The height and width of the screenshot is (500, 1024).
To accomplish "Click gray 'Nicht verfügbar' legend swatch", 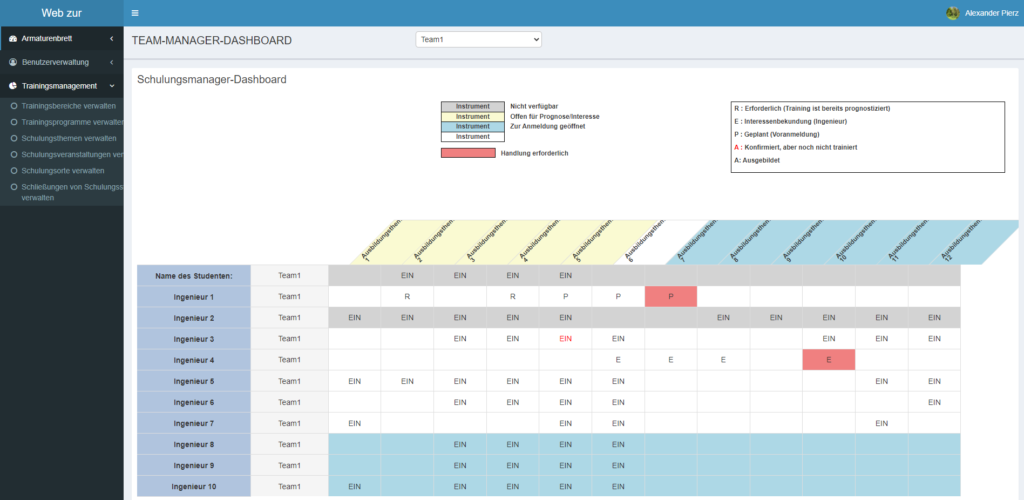I will pos(473,106).
